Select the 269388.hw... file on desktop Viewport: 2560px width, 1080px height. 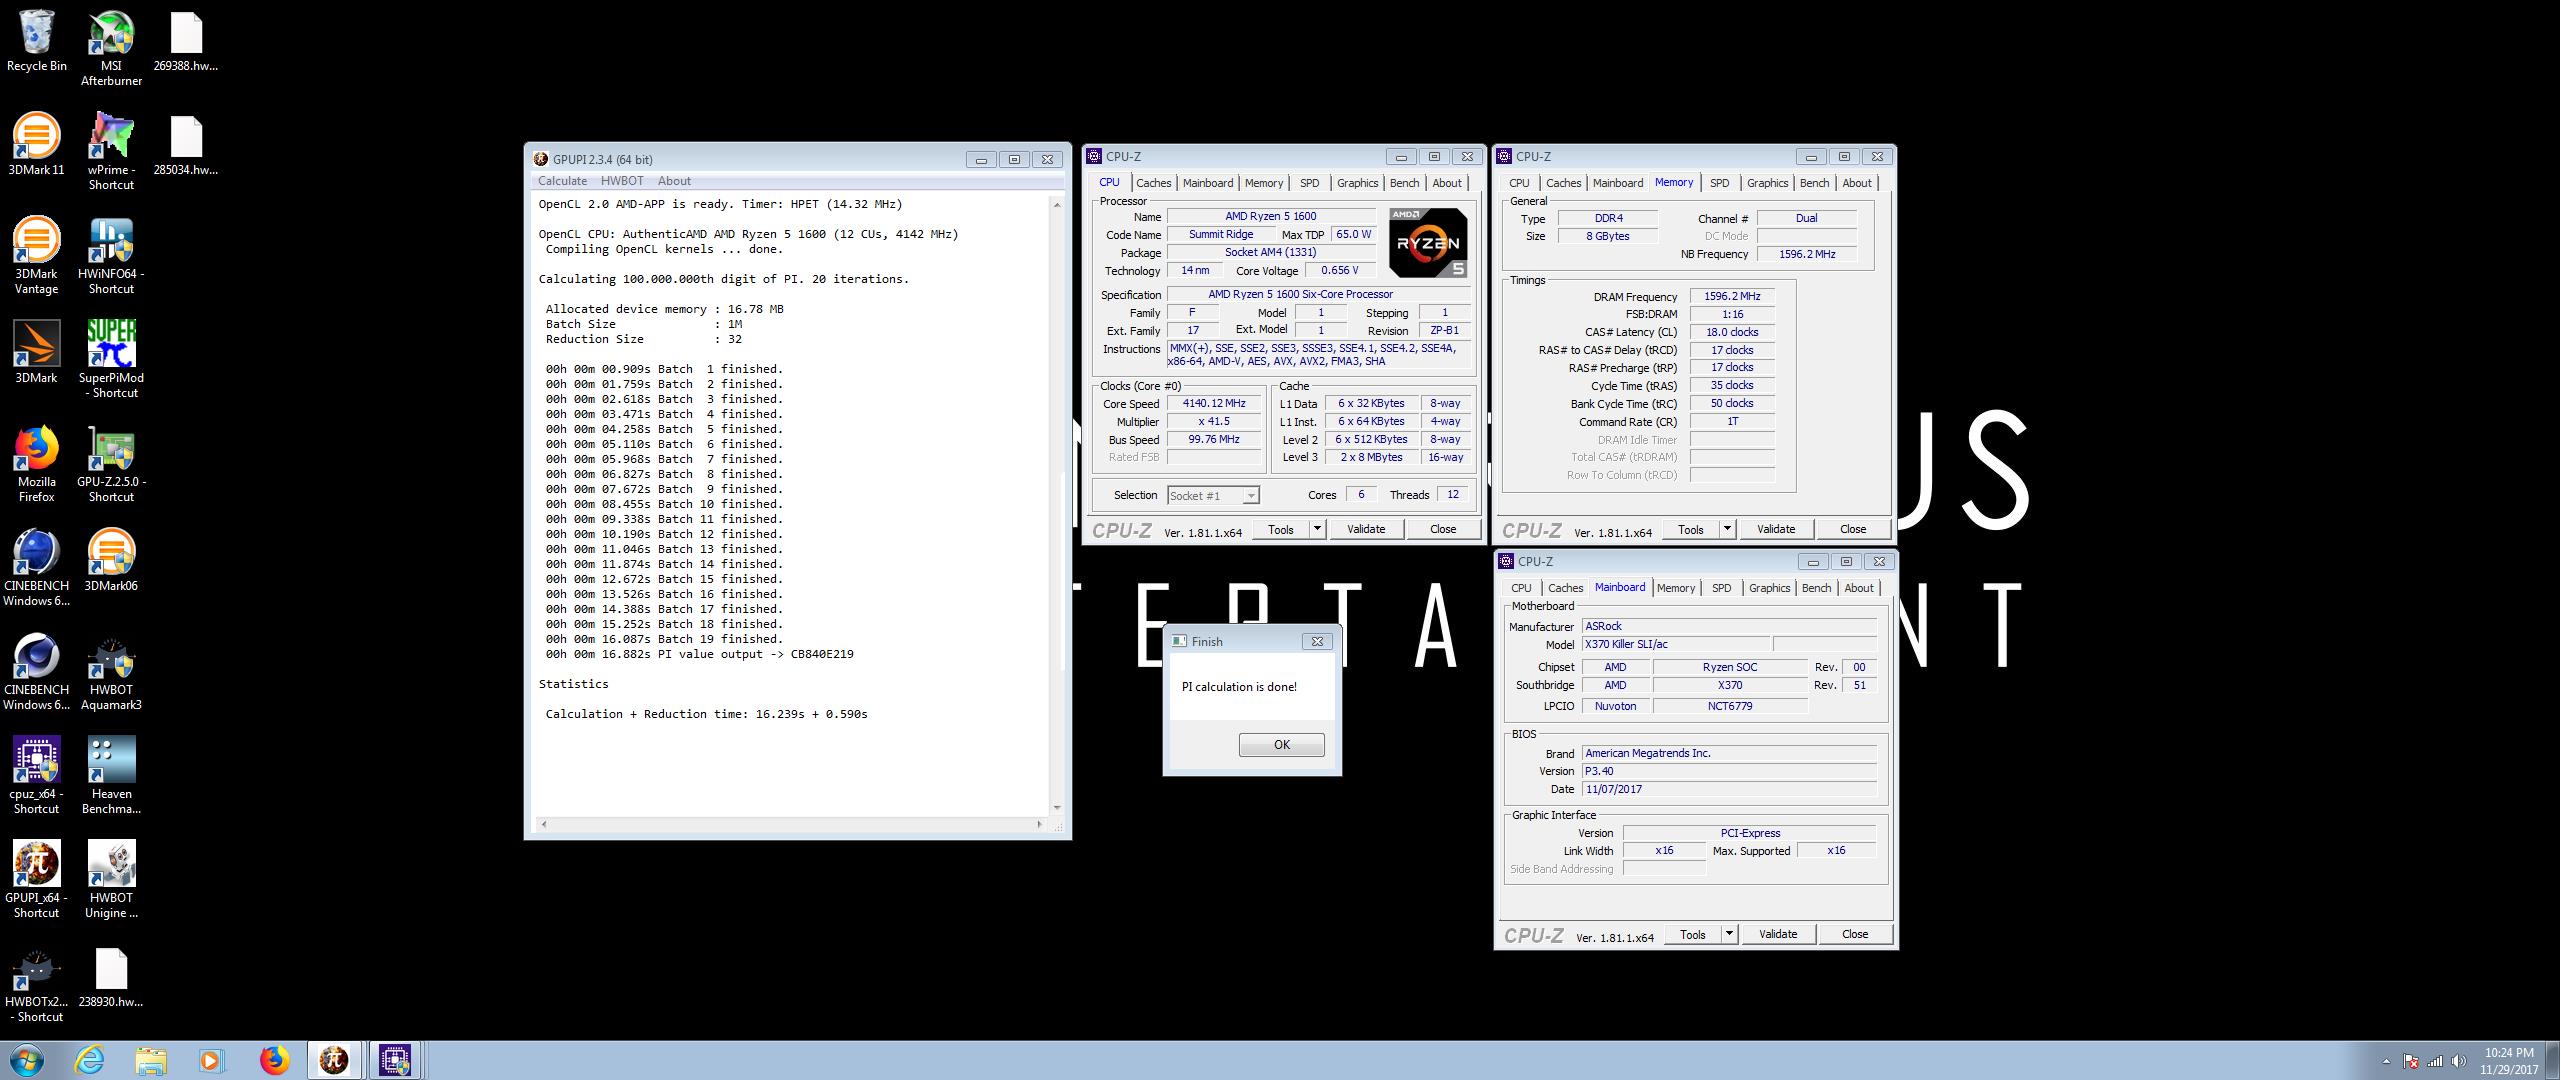186,42
